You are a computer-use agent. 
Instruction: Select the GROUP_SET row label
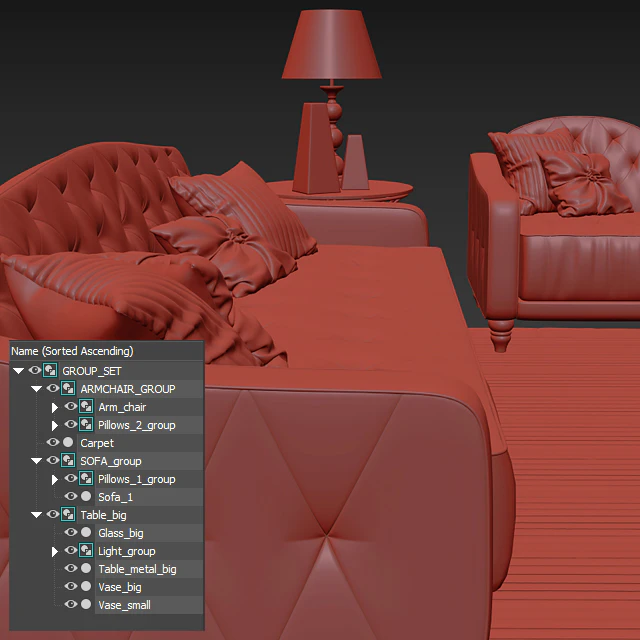tap(92, 371)
